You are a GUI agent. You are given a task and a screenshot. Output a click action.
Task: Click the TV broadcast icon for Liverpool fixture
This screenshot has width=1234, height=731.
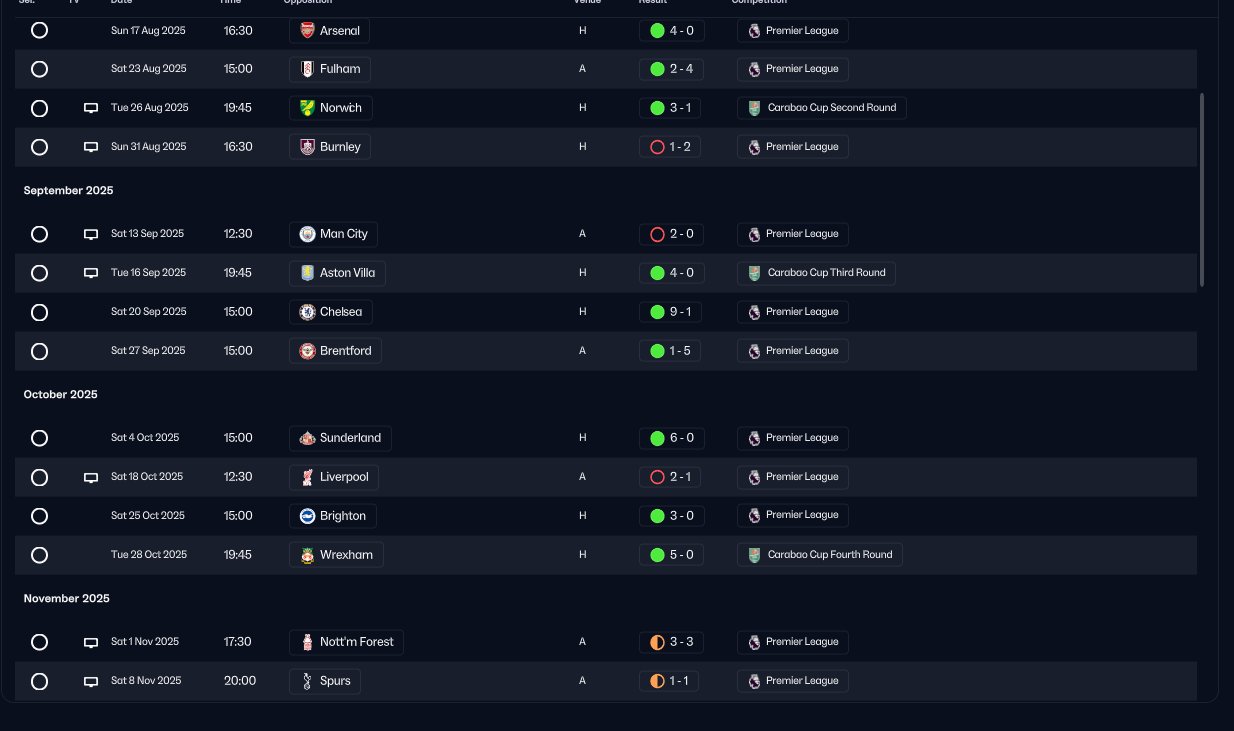pos(91,478)
